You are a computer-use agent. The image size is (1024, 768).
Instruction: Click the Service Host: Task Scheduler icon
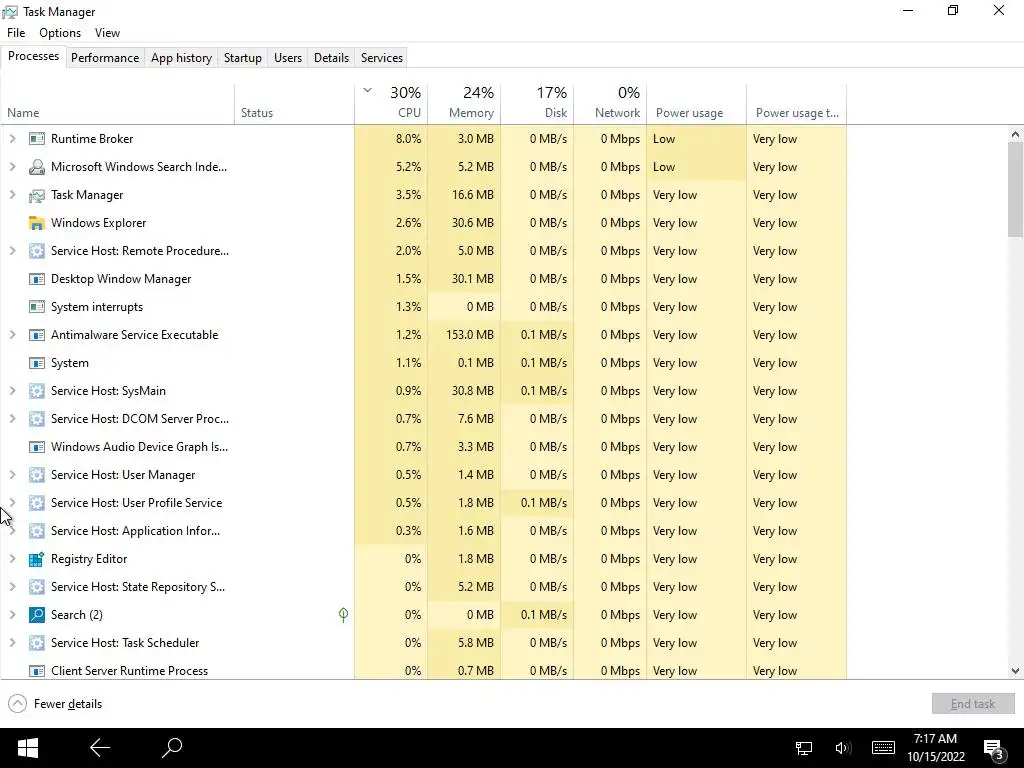pyautogui.click(x=37, y=643)
